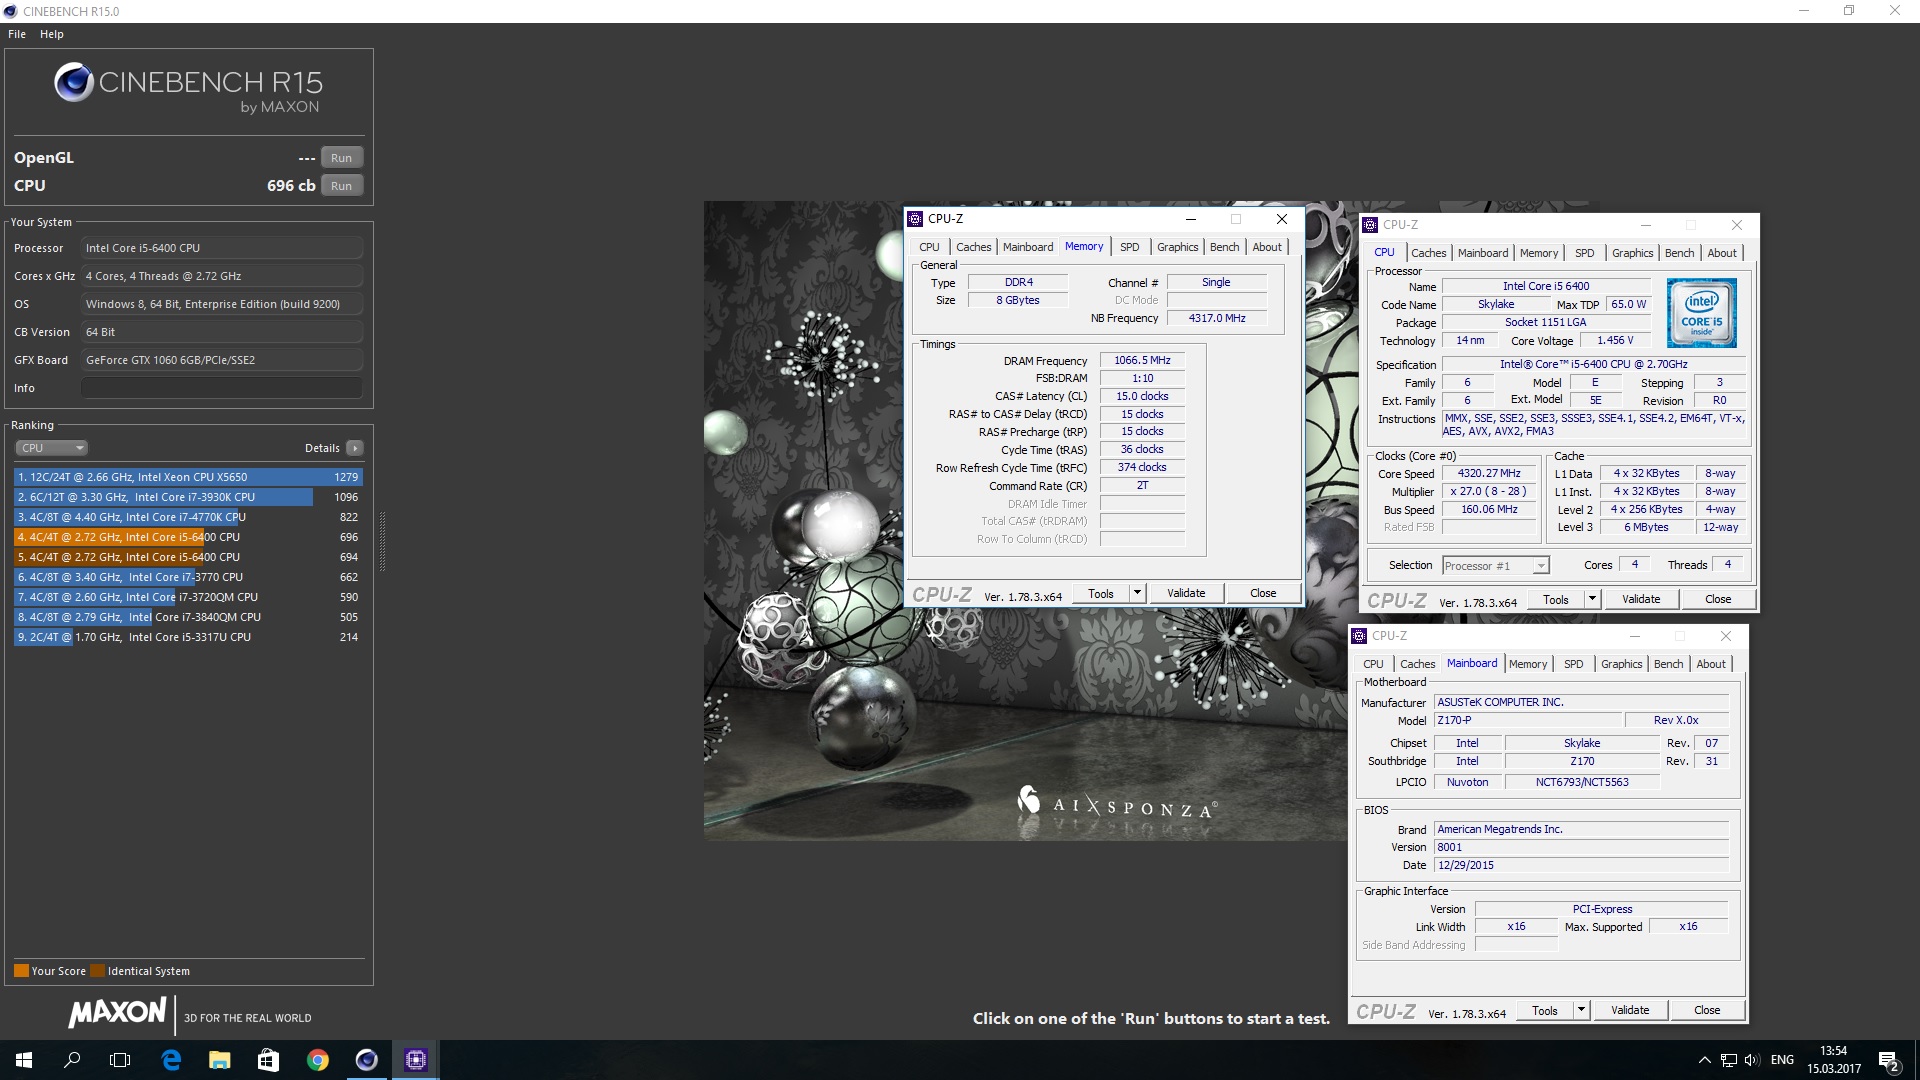
Task: Open the Processor #1 selection dropdown
Action: (x=1495, y=566)
